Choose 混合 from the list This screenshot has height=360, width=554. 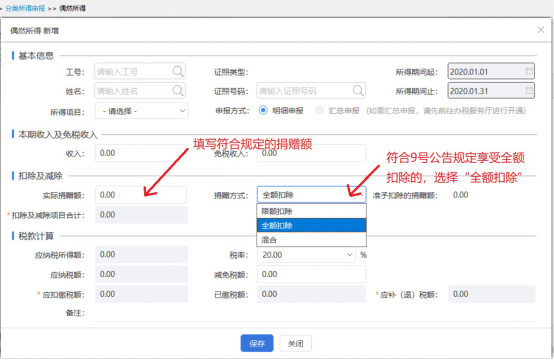312,240
